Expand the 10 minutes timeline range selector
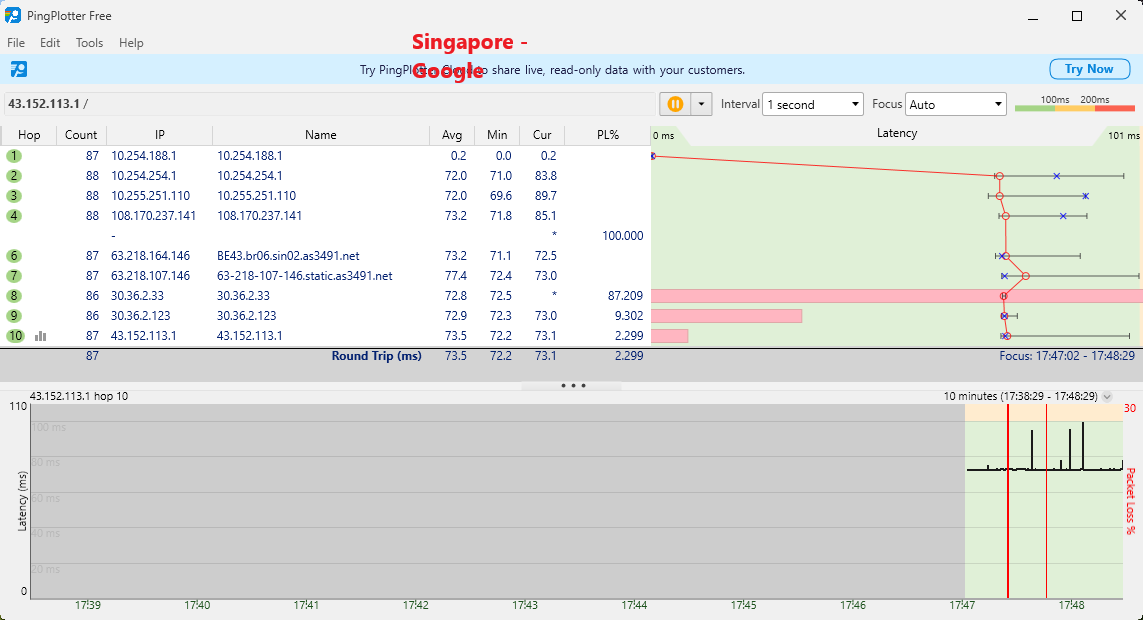This screenshot has width=1143, height=620. 1107,396
